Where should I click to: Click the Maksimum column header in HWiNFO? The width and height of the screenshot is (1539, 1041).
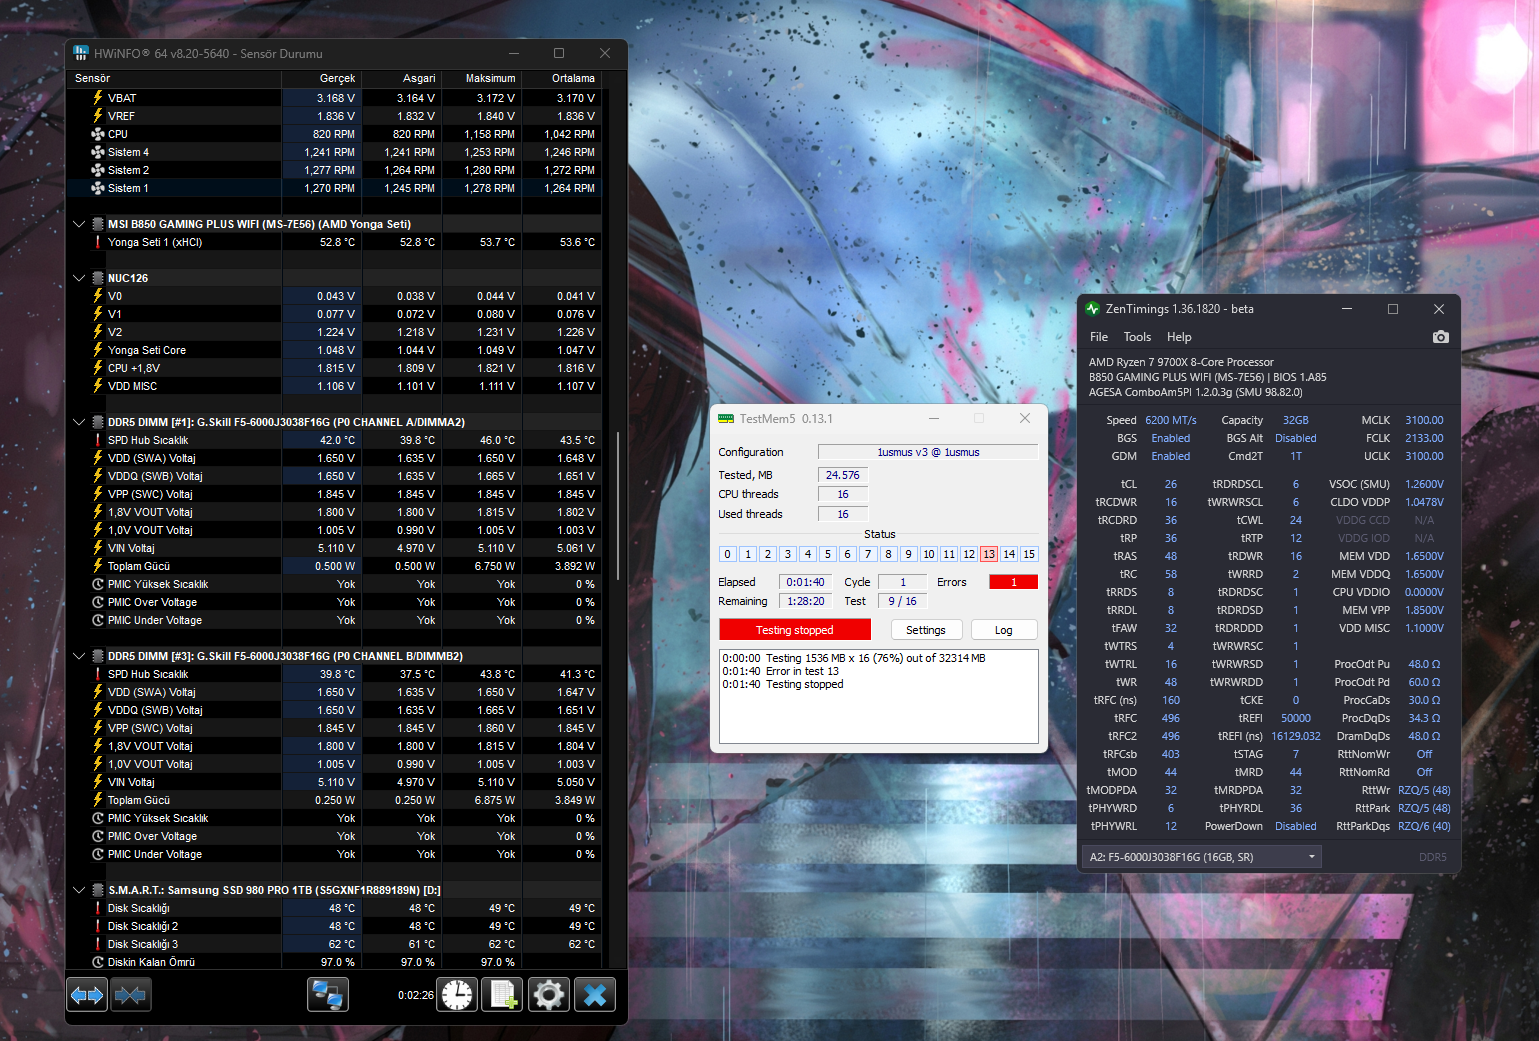(482, 78)
